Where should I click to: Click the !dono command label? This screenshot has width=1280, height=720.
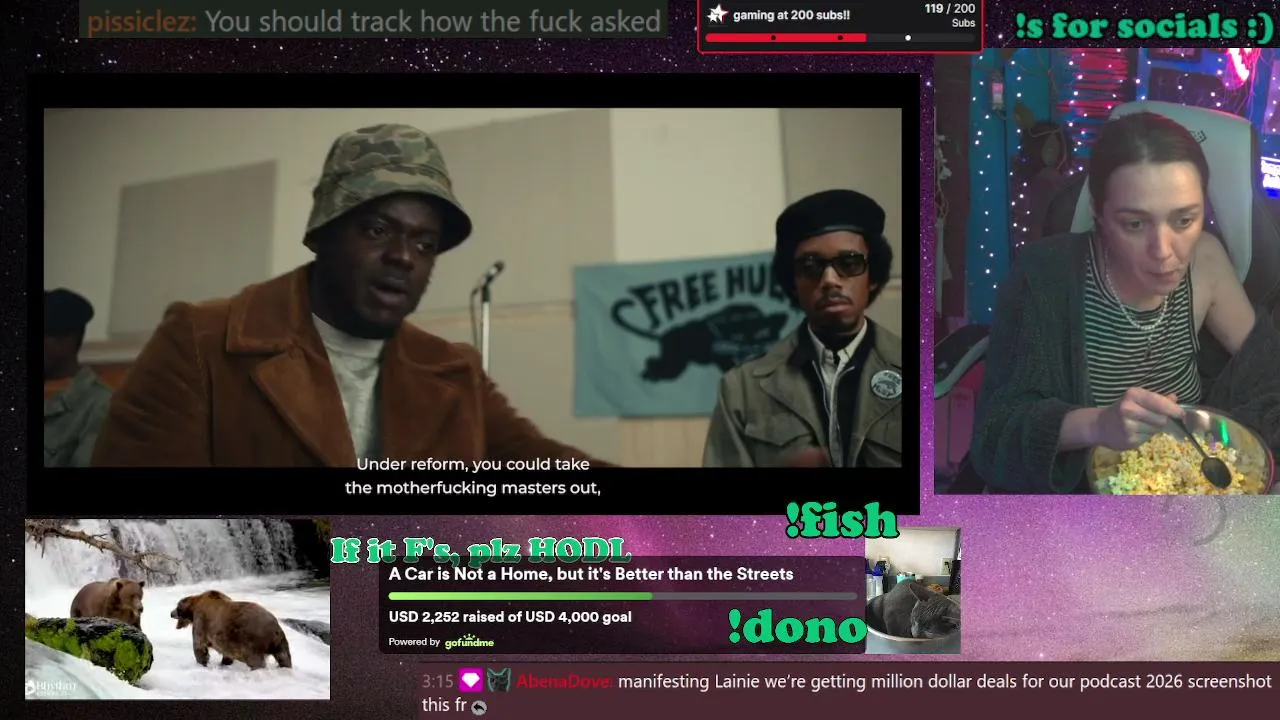click(796, 626)
